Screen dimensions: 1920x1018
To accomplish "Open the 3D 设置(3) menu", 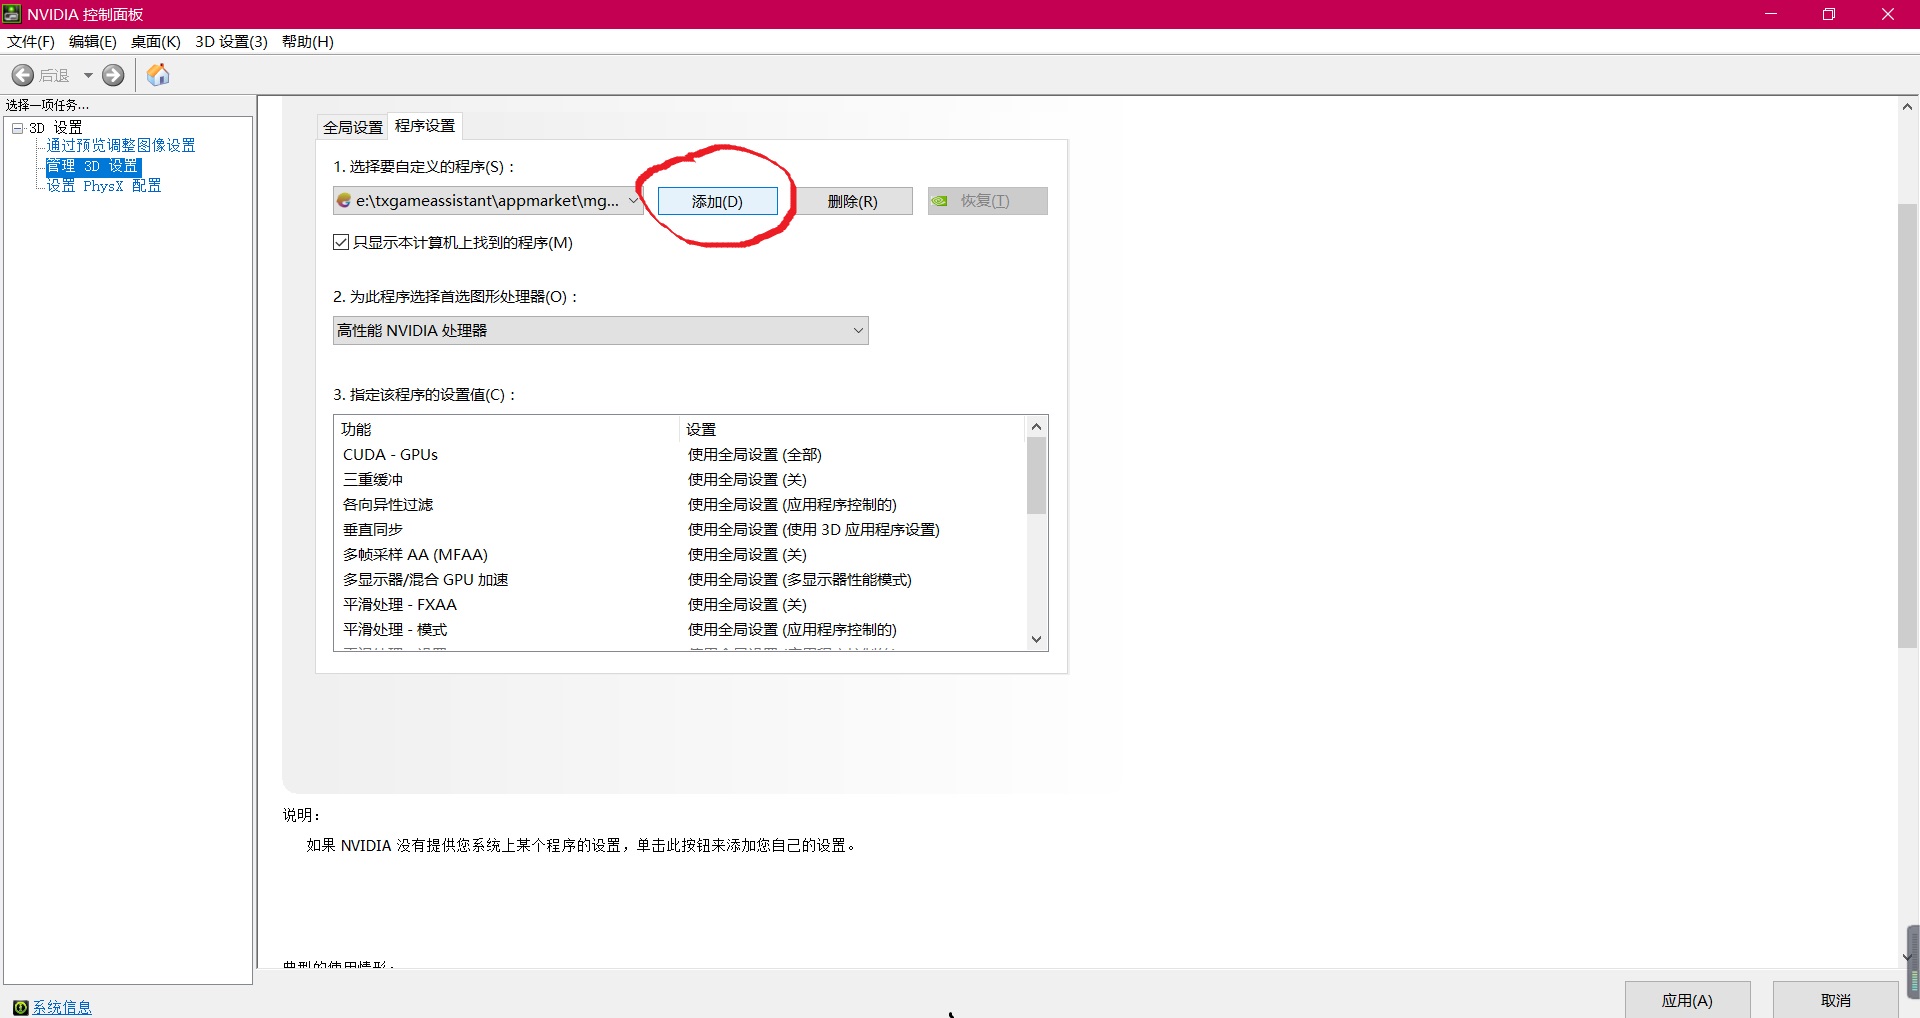I will [x=231, y=42].
